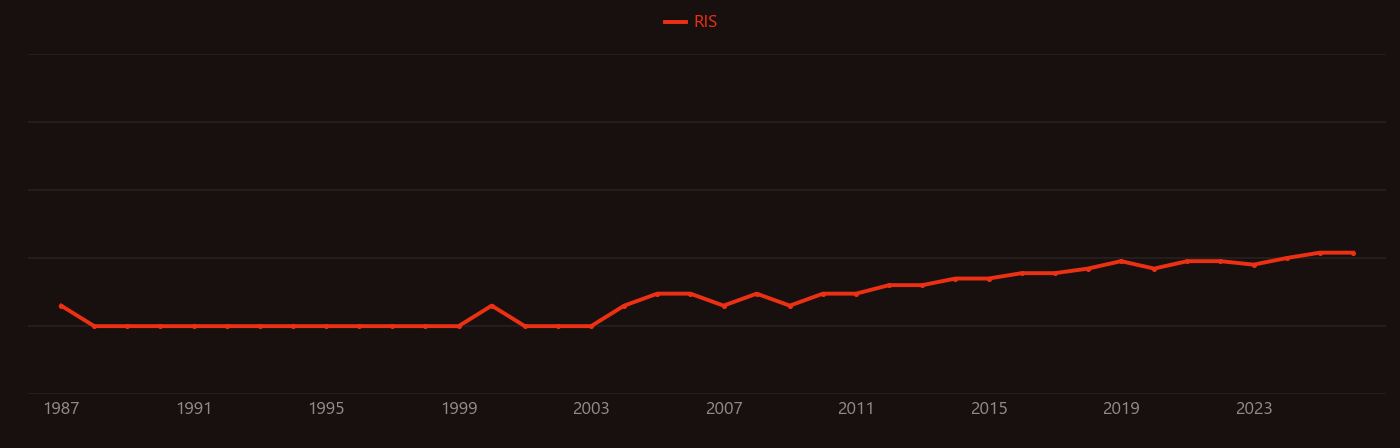Click the 2019 x-axis label
Viewport: 1400px width, 448px height.
click(1121, 409)
